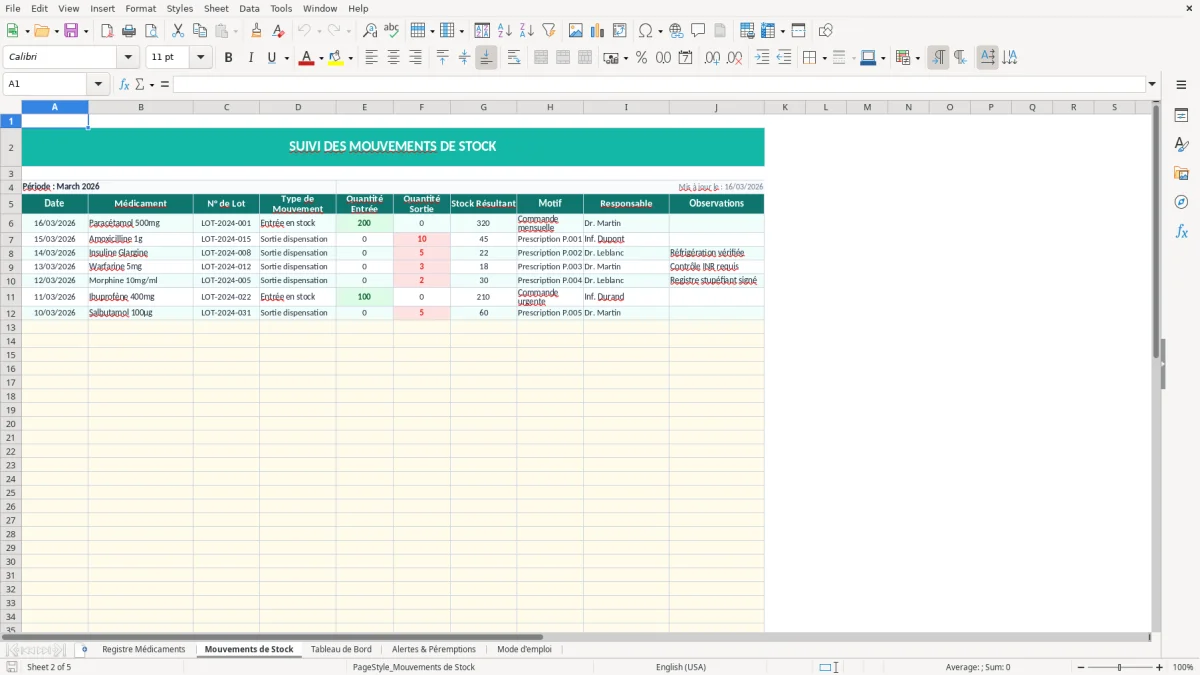Viewport: 1200px width, 675px height.
Task: Toggle Print Preview icon
Action: [x=150, y=31]
